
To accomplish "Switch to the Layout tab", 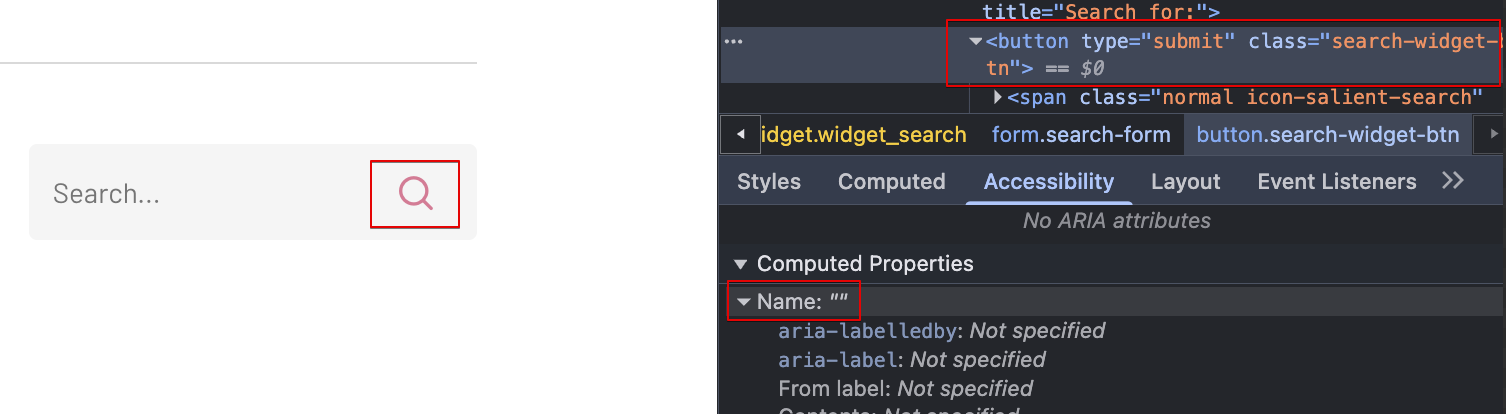I will [x=1186, y=181].
